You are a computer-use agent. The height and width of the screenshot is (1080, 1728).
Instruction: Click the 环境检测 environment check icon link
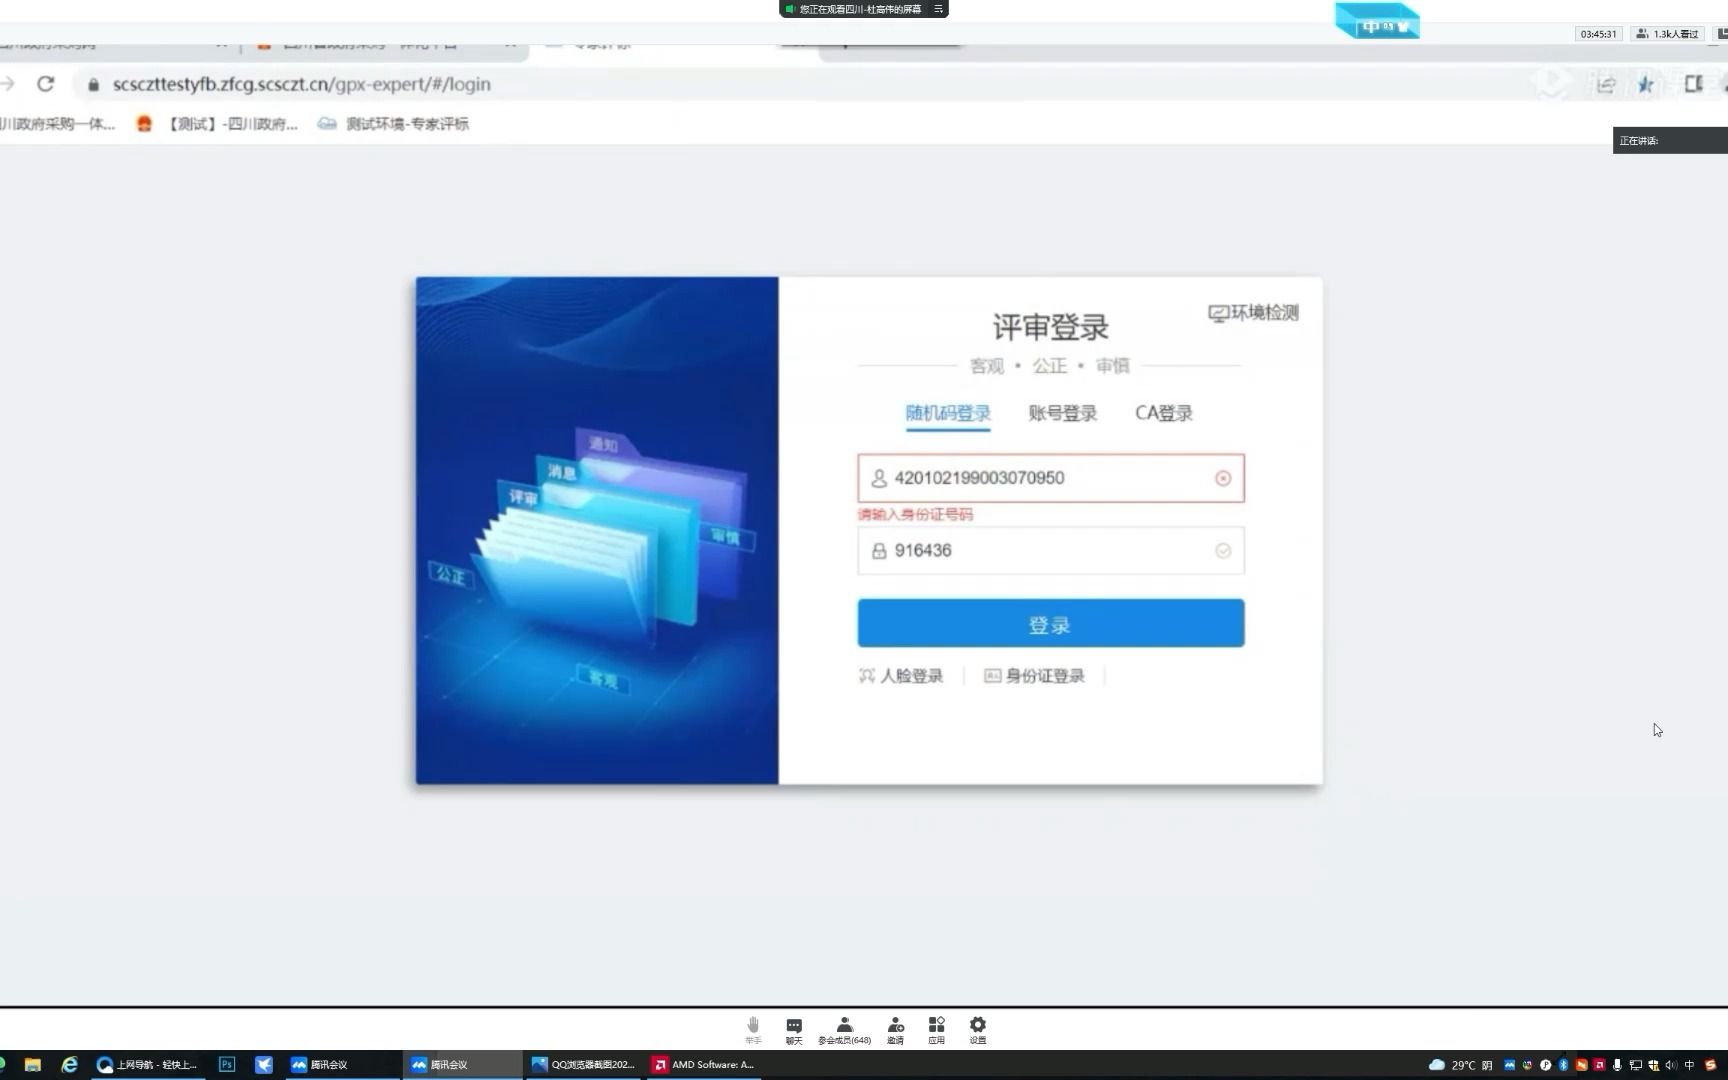tap(1253, 313)
